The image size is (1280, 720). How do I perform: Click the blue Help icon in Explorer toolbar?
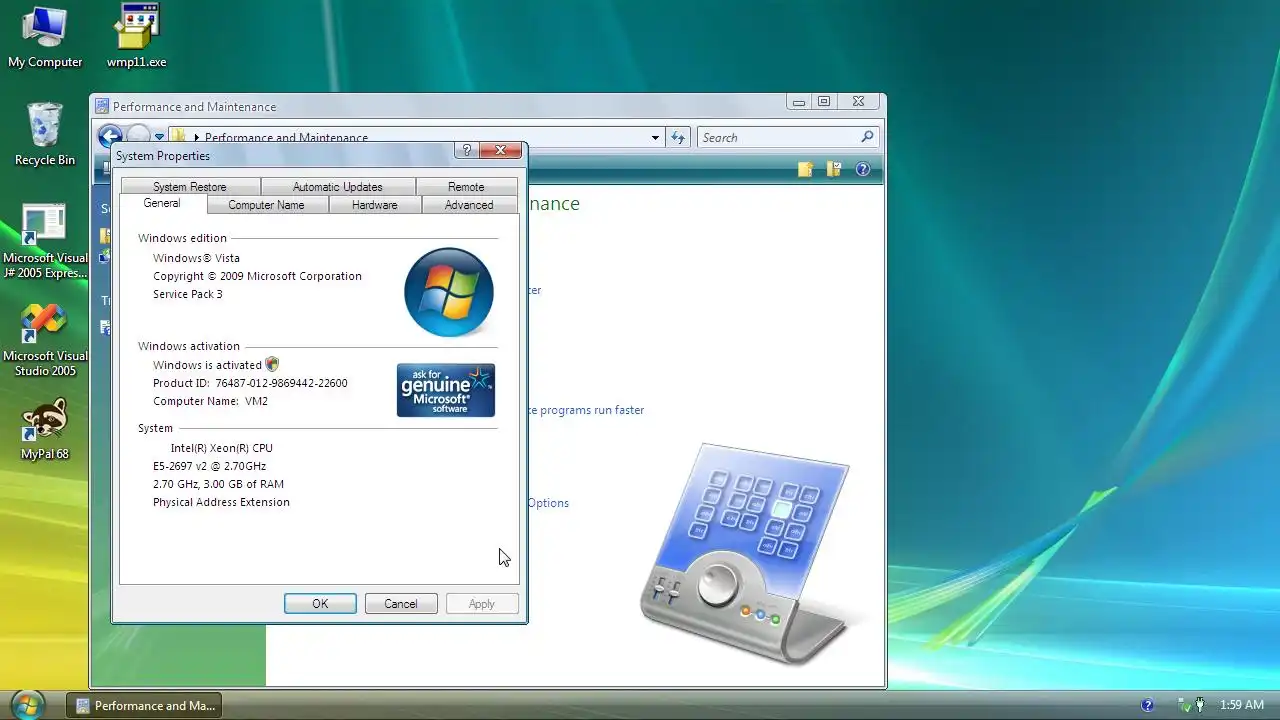tap(862, 170)
